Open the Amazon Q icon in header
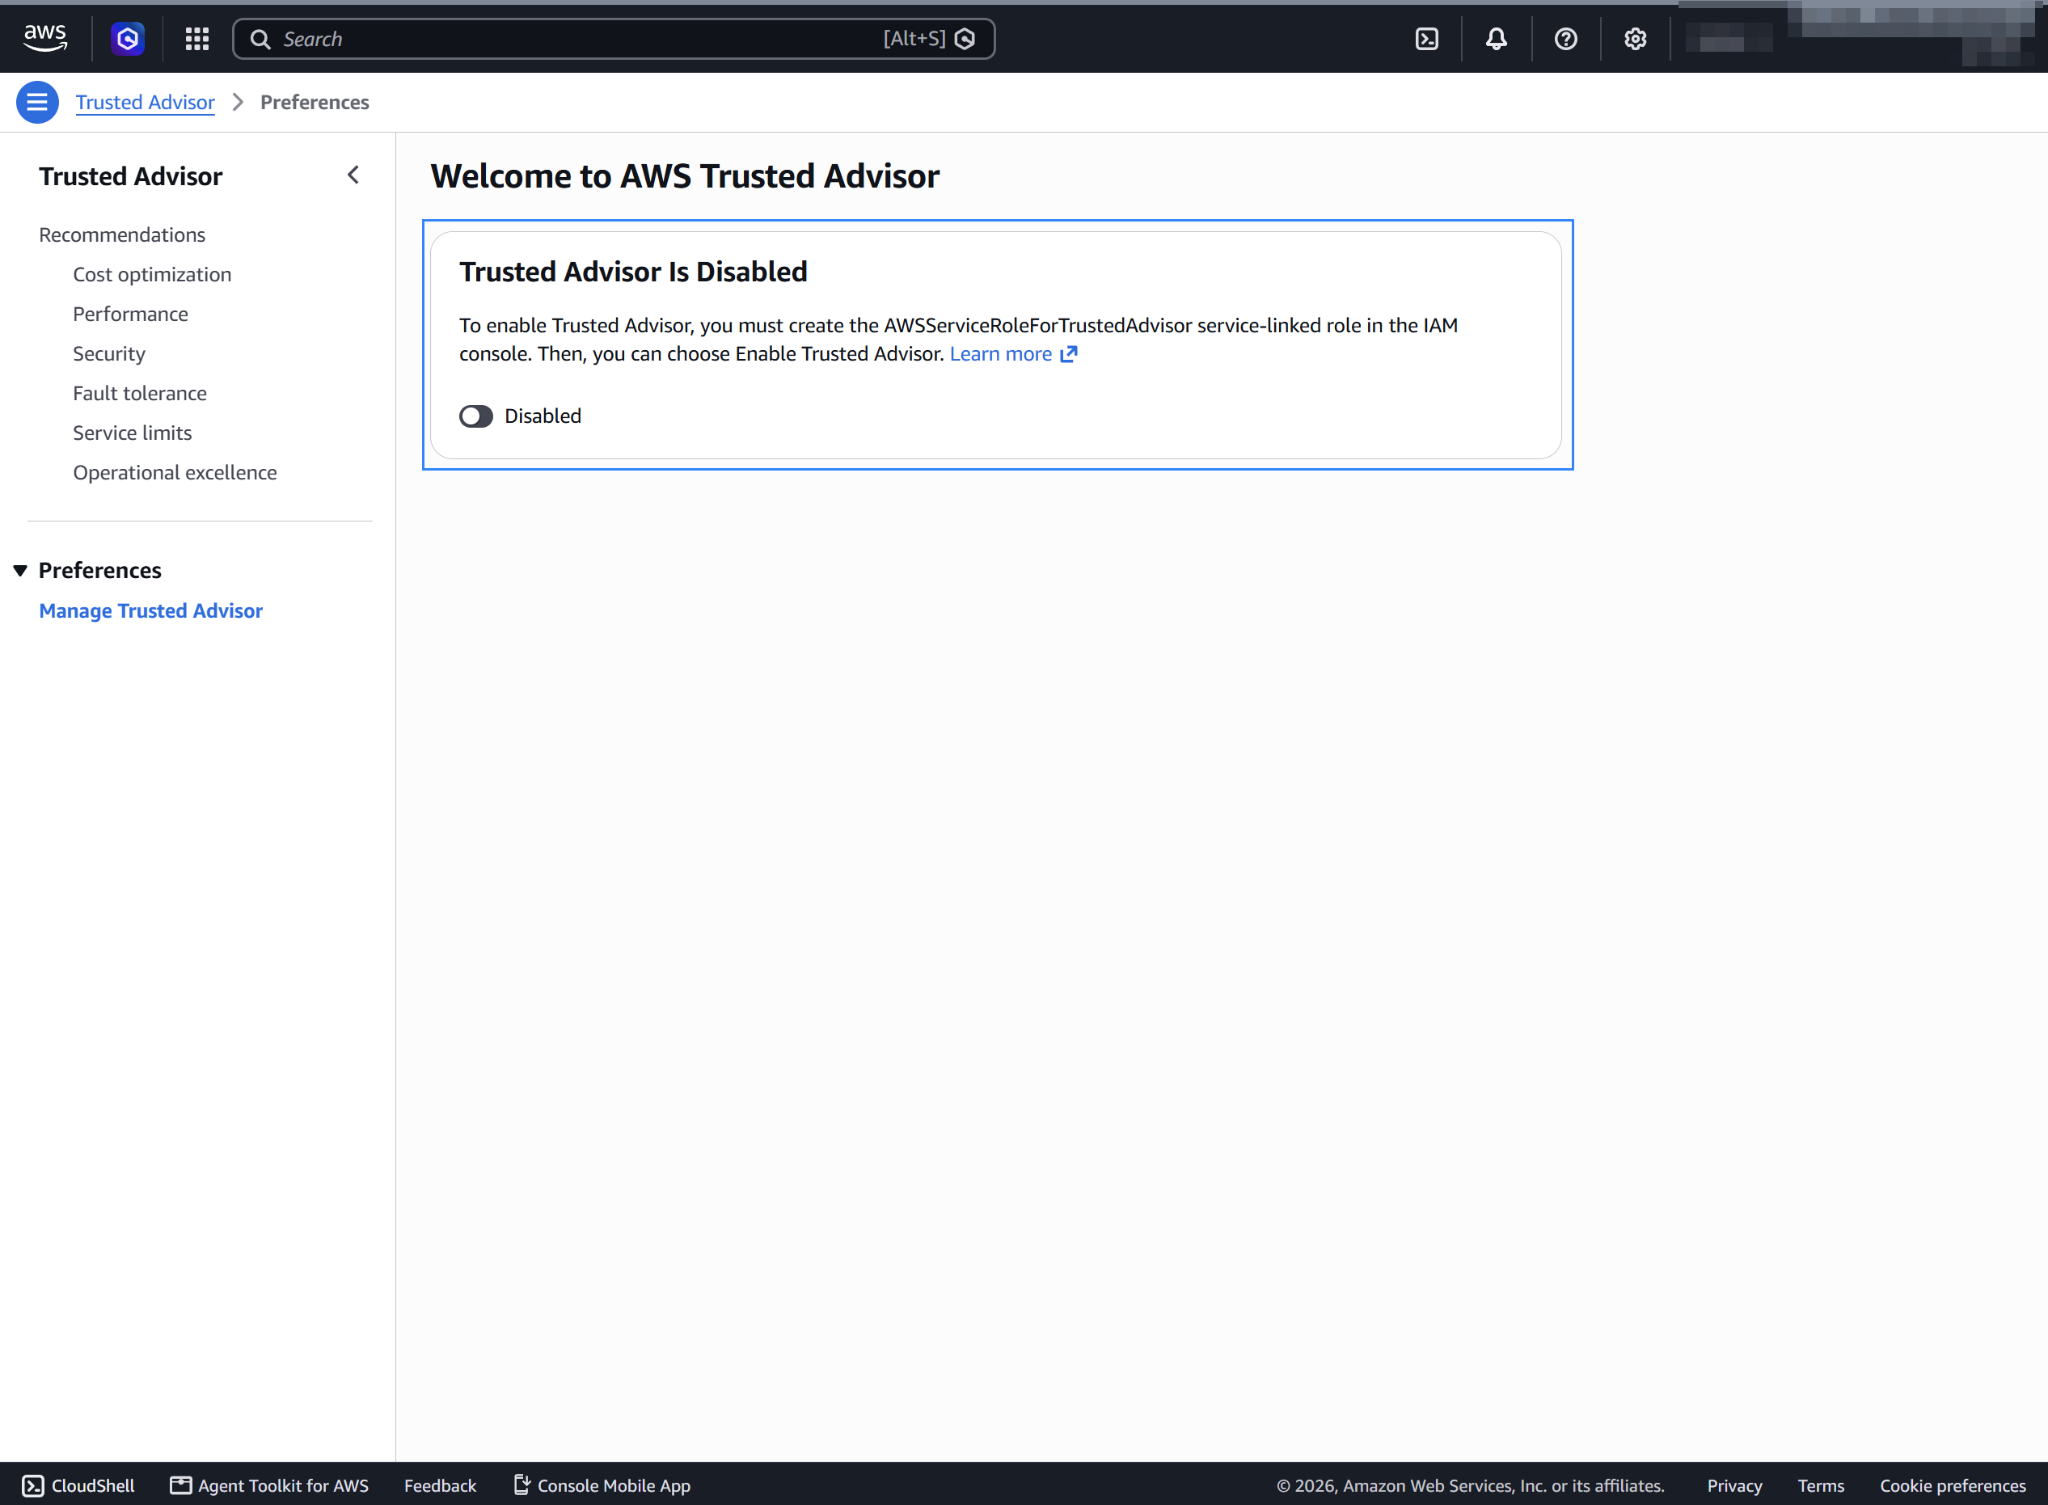Viewport: 2048px width, 1505px height. coord(127,39)
